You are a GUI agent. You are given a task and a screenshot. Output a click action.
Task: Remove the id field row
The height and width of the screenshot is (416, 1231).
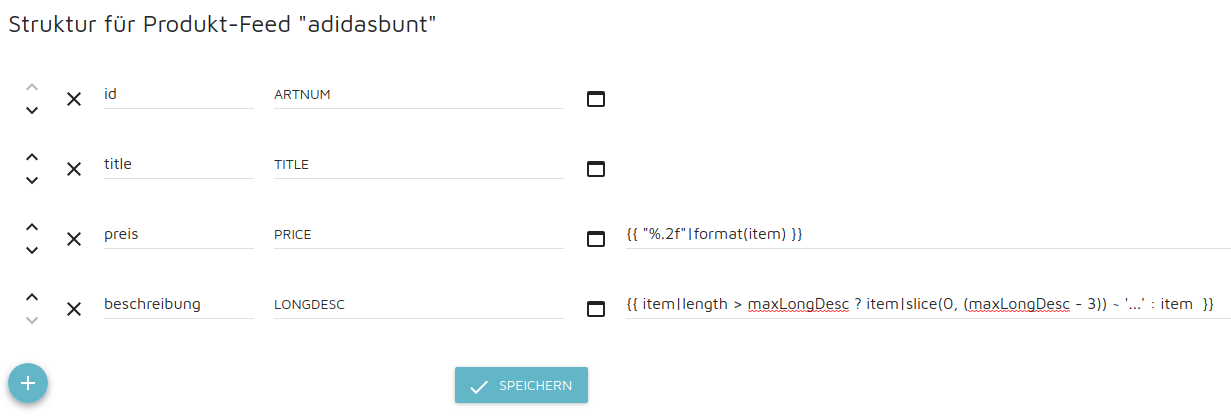74,99
